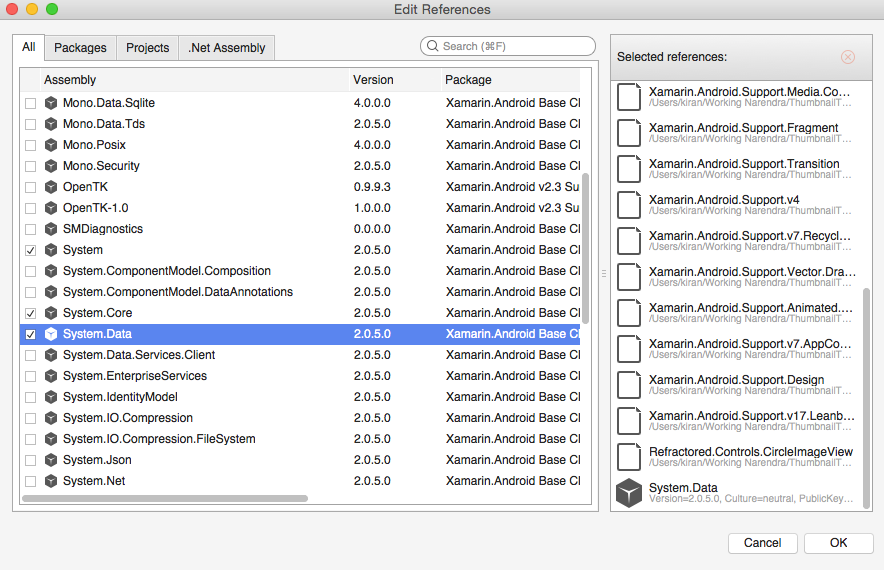Sort by the Package column header
This screenshot has width=884, height=570.
pyautogui.click(x=510, y=80)
